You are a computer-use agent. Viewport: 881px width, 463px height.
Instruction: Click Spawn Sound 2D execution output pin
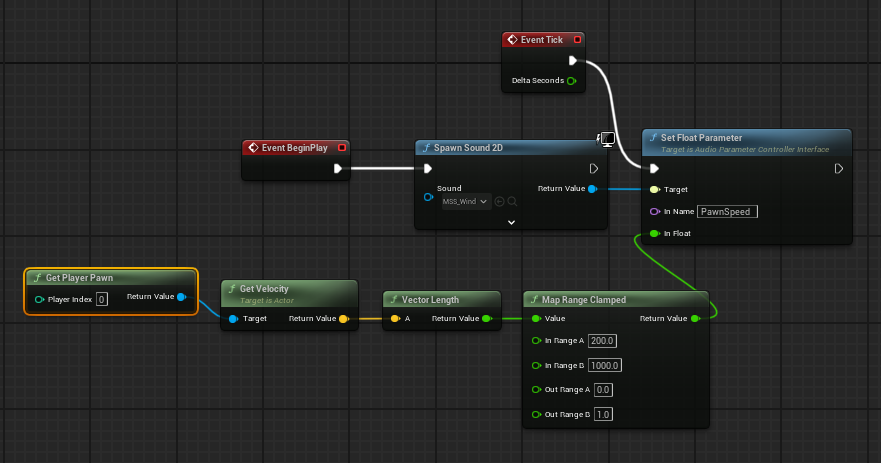tap(593, 168)
